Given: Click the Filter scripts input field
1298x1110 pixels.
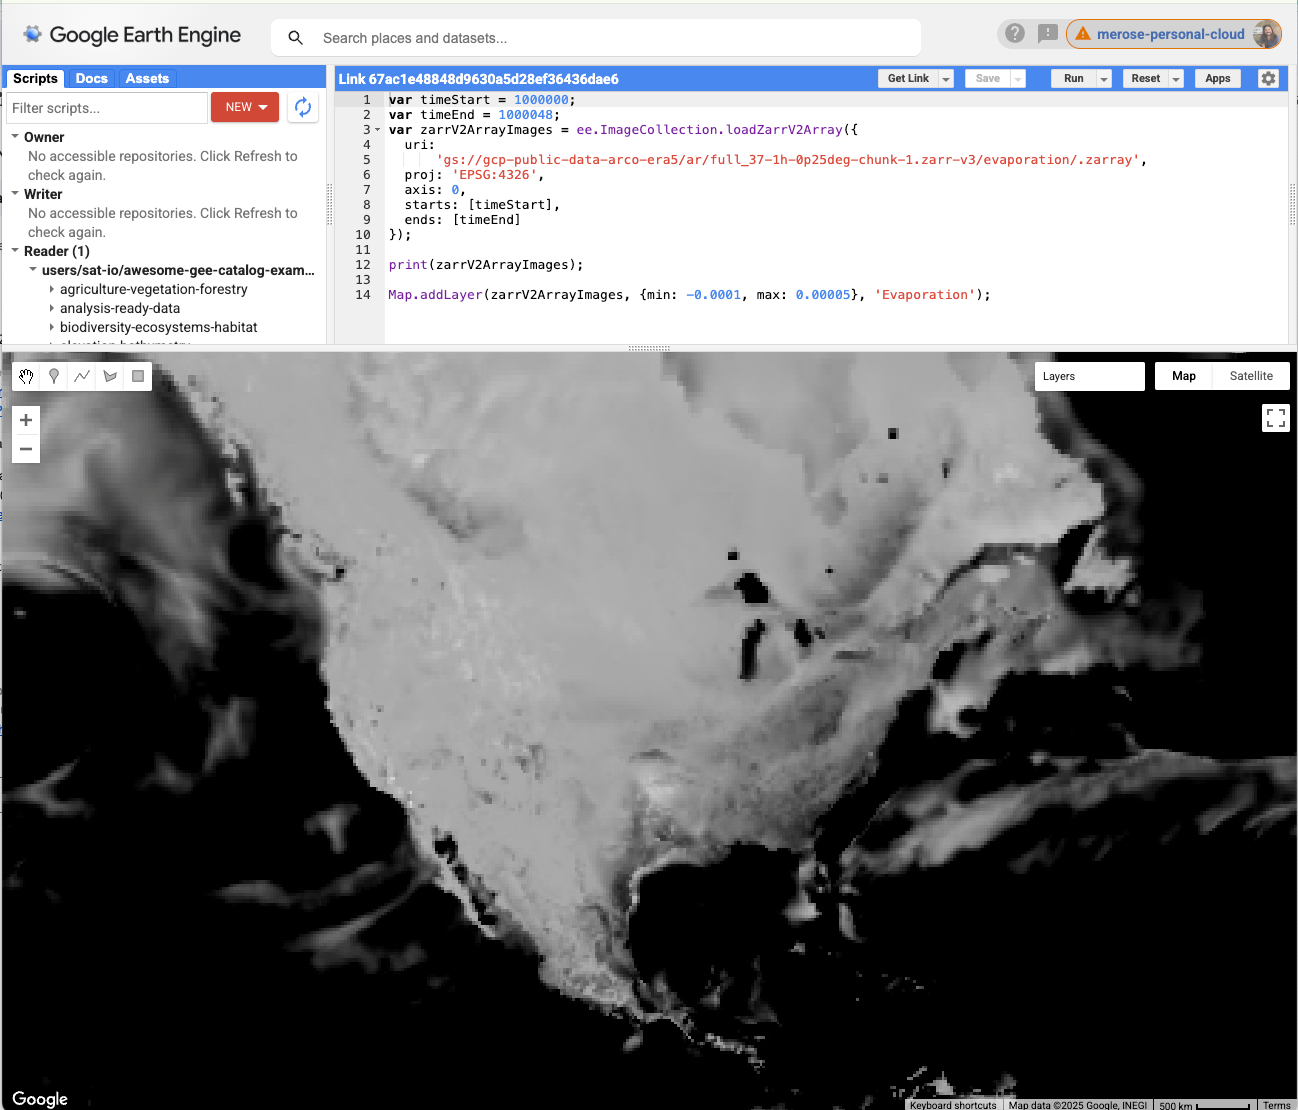Looking at the screenshot, I should 107,108.
